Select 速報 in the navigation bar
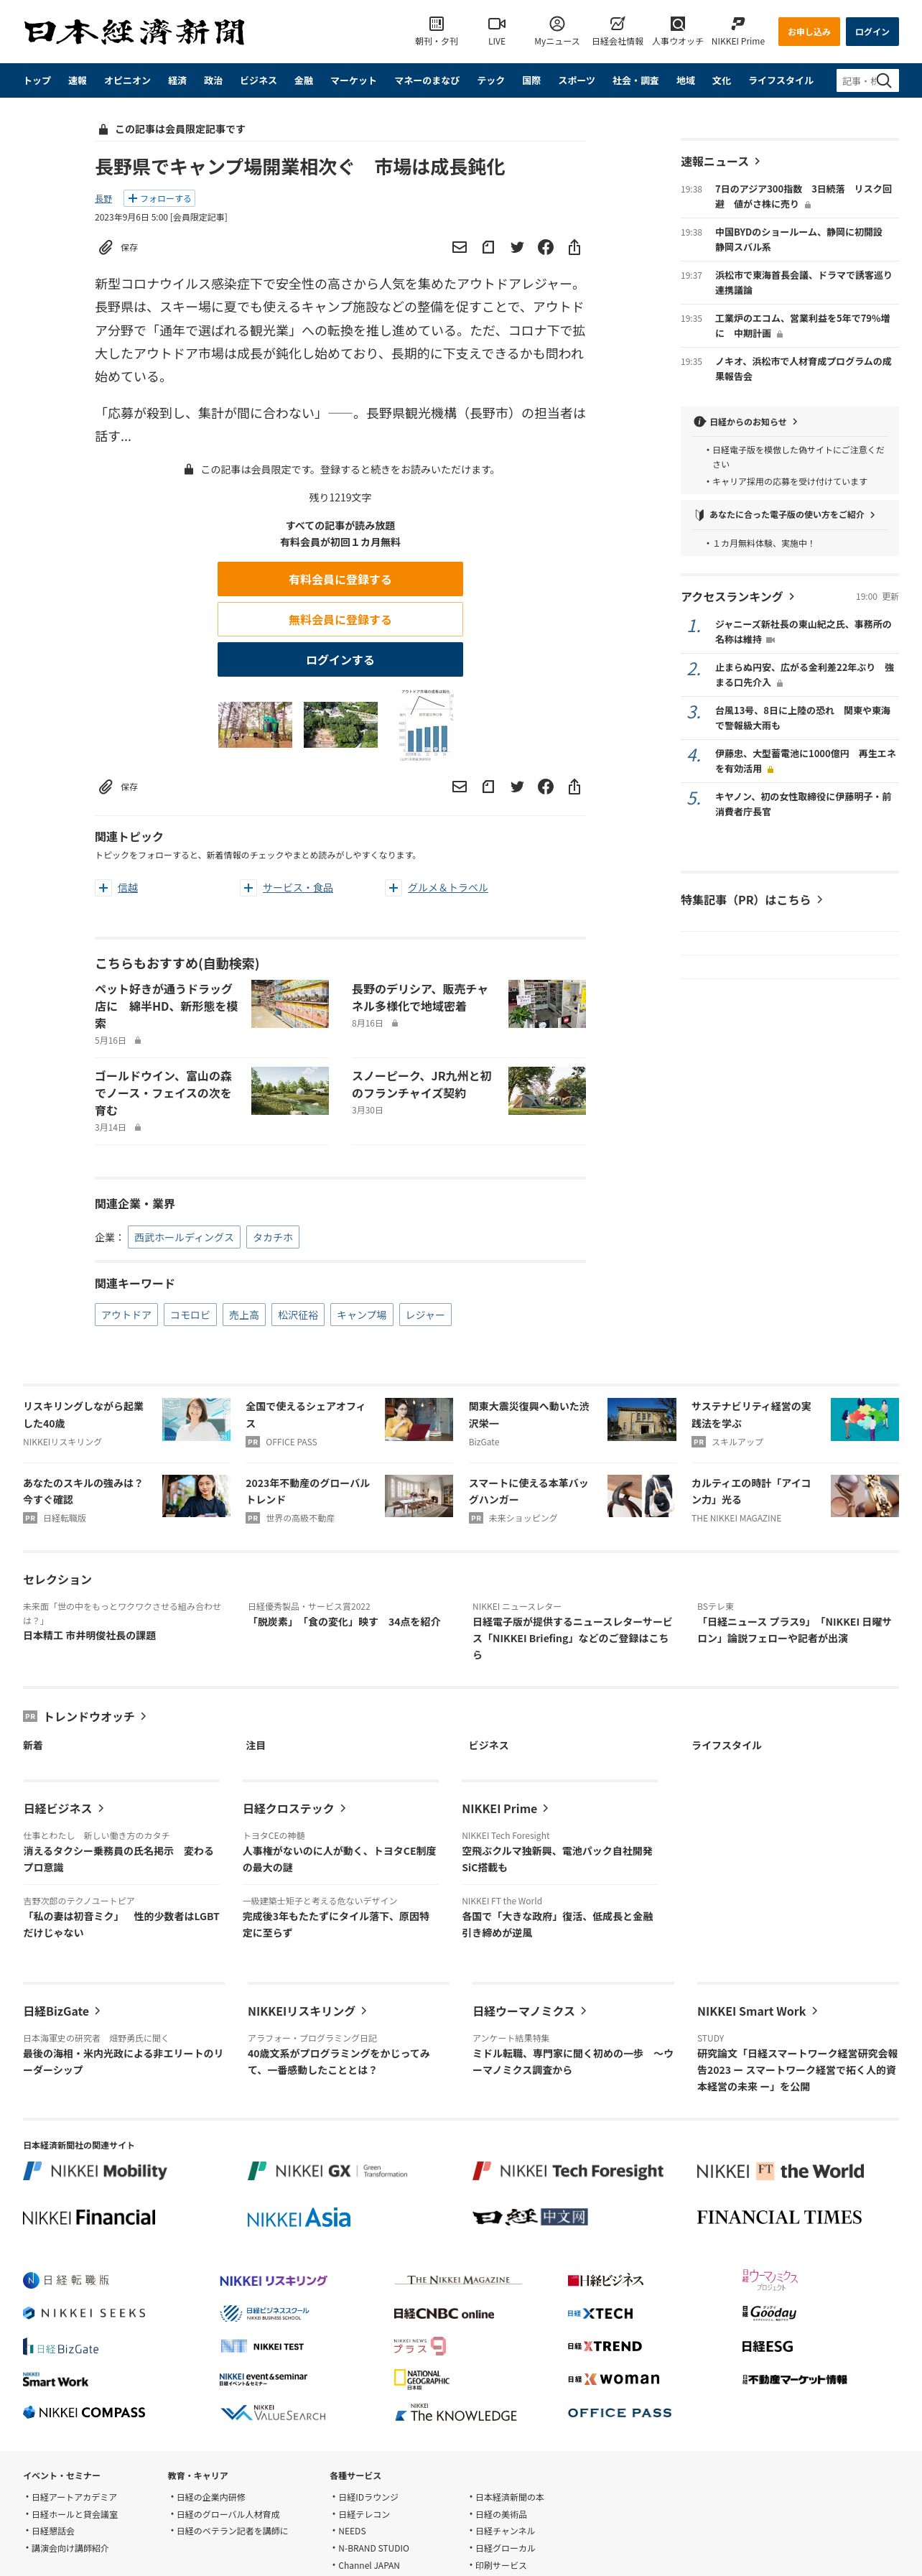This screenshot has width=922, height=2576. click(77, 80)
